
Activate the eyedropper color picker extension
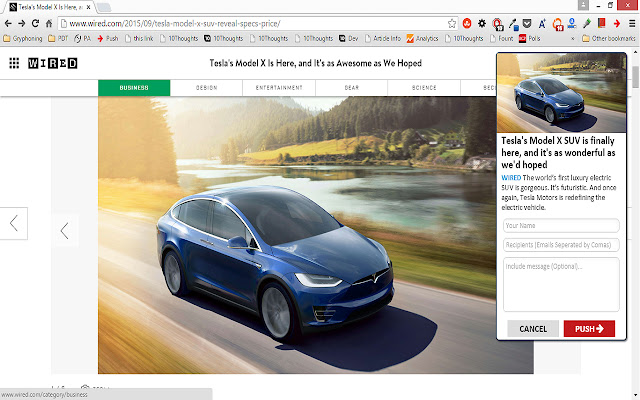[513, 24]
